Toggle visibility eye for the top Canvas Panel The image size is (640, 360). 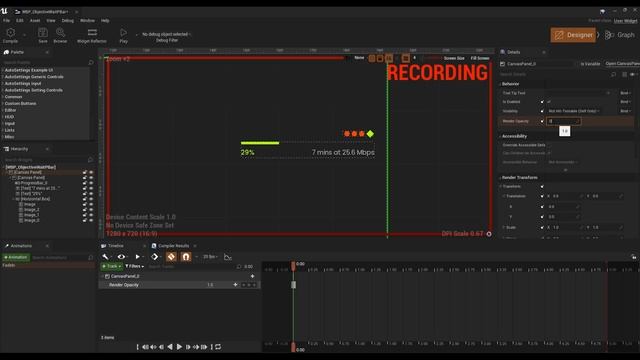(91, 172)
